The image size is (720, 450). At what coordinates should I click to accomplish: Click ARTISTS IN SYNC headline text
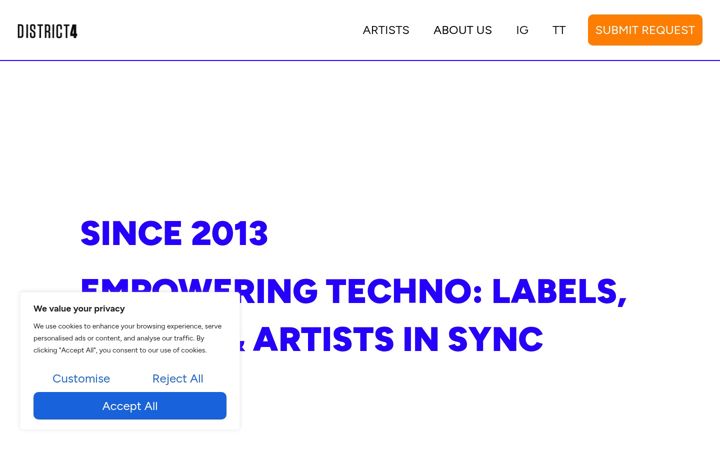(398, 339)
